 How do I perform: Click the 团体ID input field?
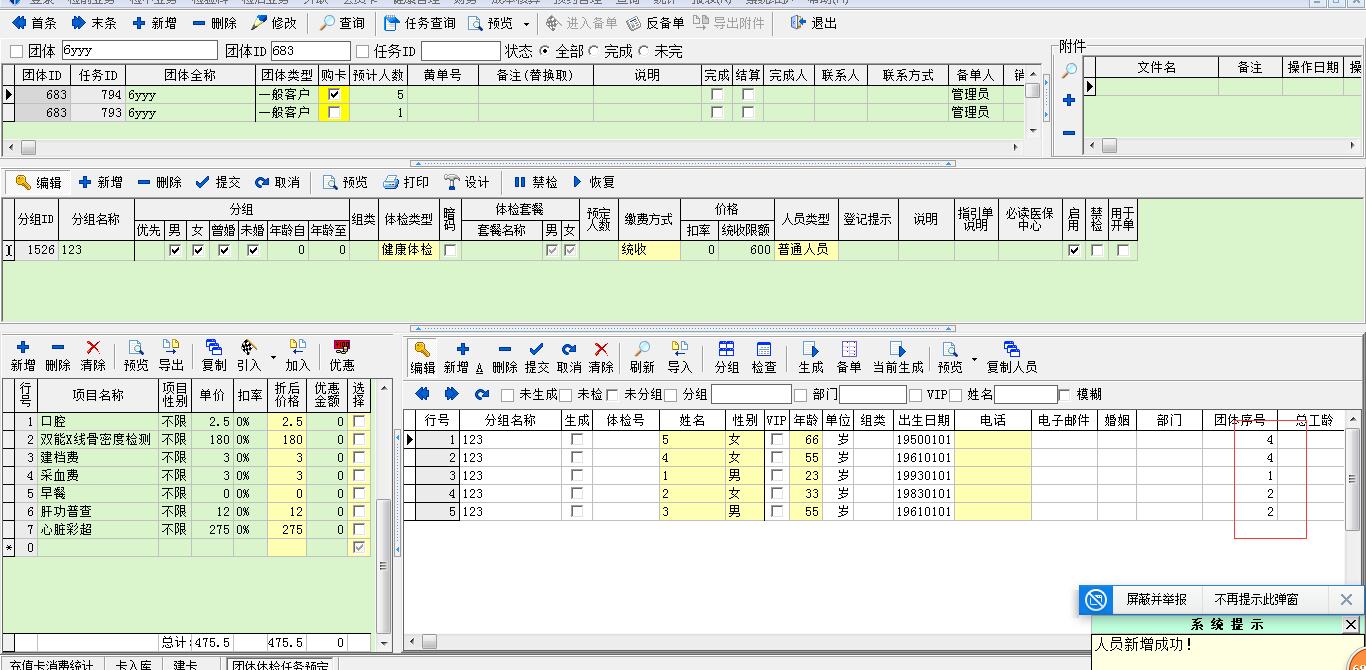(x=310, y=51)
